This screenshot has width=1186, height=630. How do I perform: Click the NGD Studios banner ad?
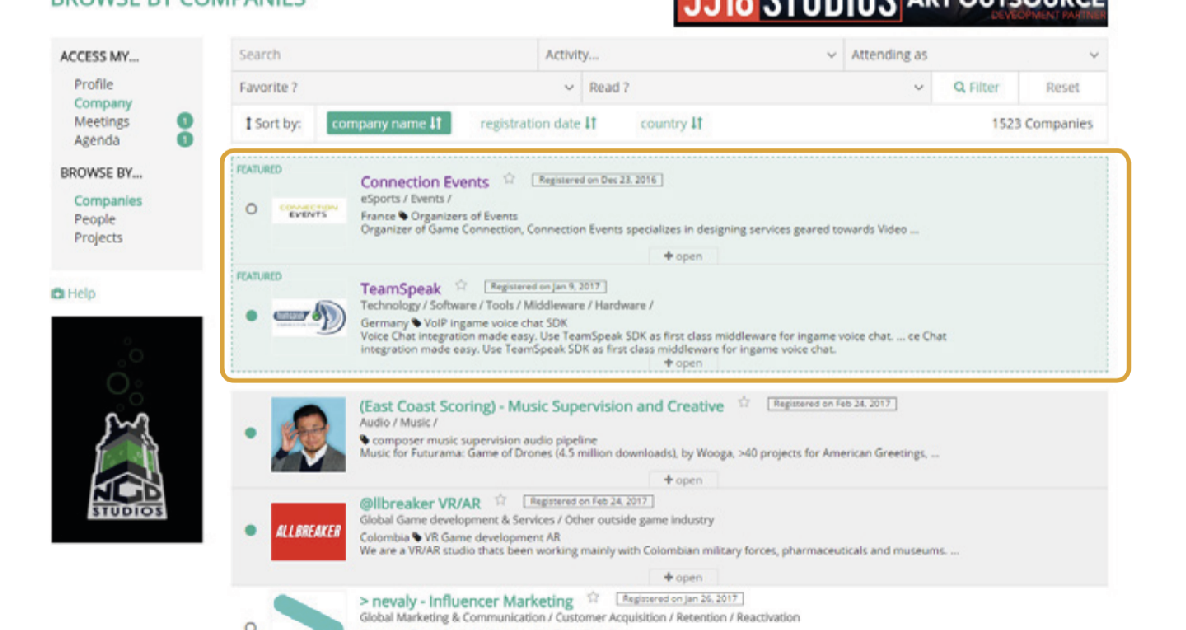[x=127, y=430]
